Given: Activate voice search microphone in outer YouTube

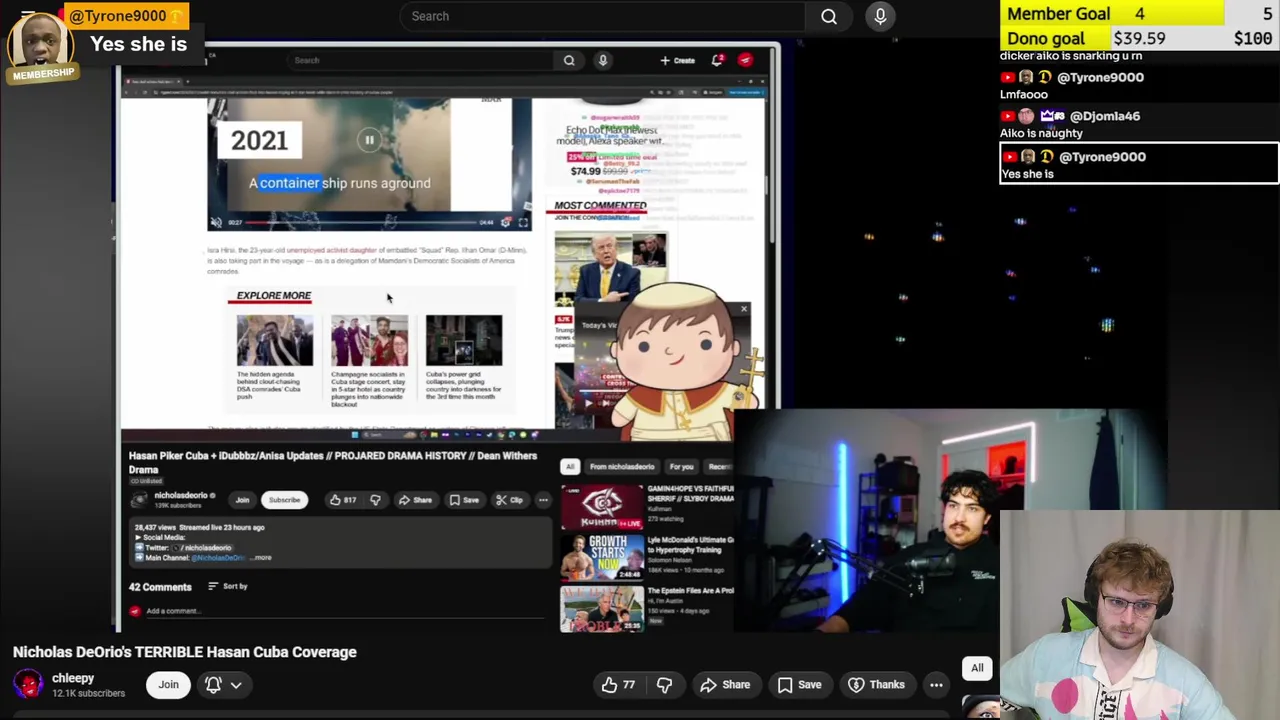Looking at the screenshot, I should point(880,16).
